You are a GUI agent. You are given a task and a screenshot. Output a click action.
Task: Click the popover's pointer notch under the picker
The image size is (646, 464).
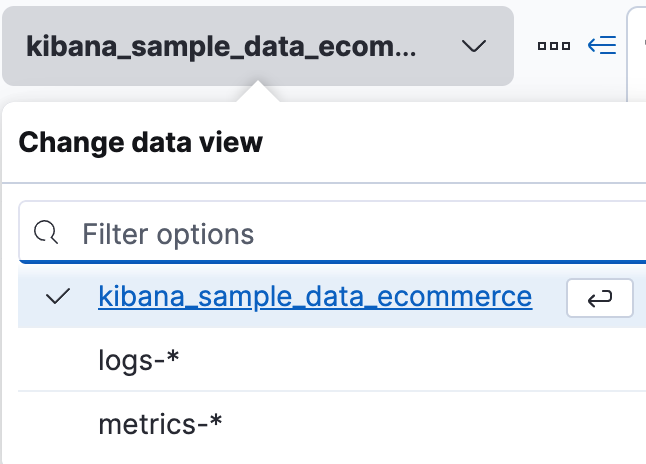coord(258,92)
